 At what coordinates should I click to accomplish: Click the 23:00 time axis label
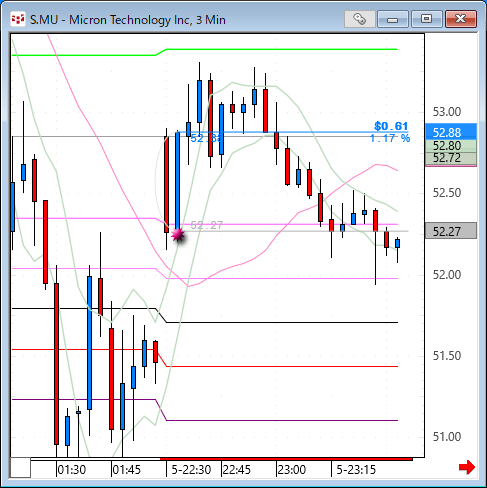pos(292,470)
